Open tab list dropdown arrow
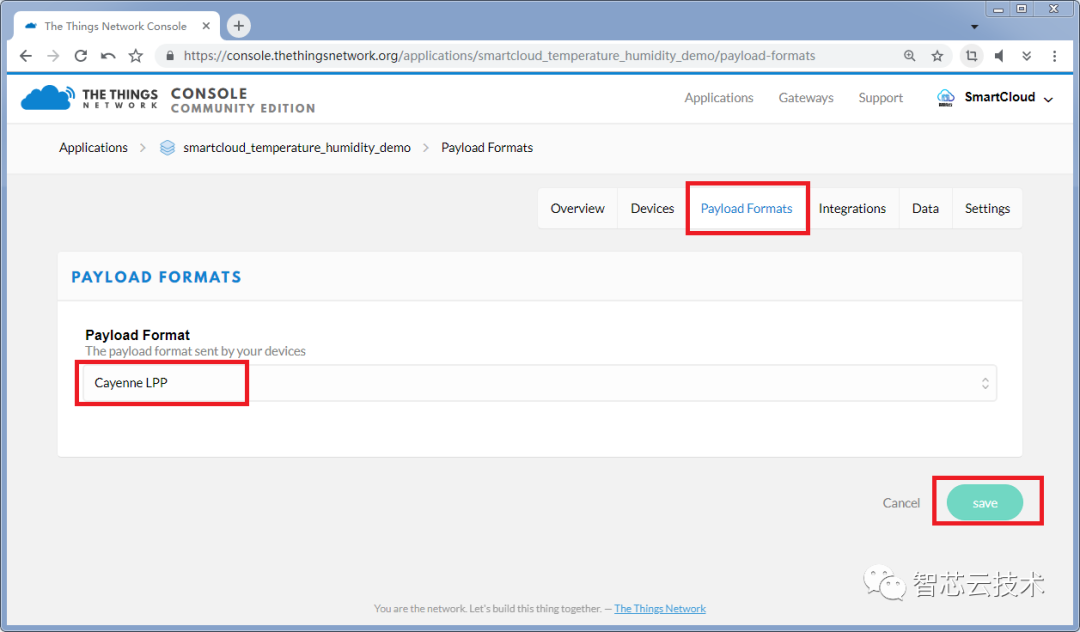Viewport: 1080px width, 632px height. [x=974, y=27]
